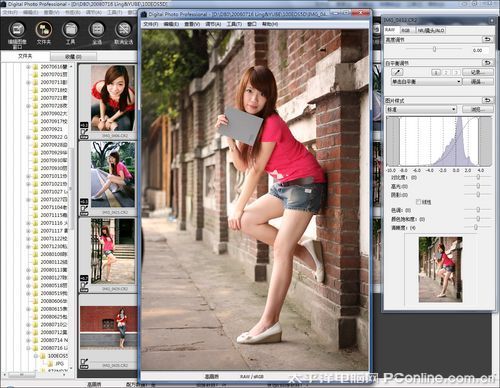Image resolution: width=500 pixels, height=388 pixels.
Task: Open Edit (编辑) menu in the front window
Action: point(171,24)
